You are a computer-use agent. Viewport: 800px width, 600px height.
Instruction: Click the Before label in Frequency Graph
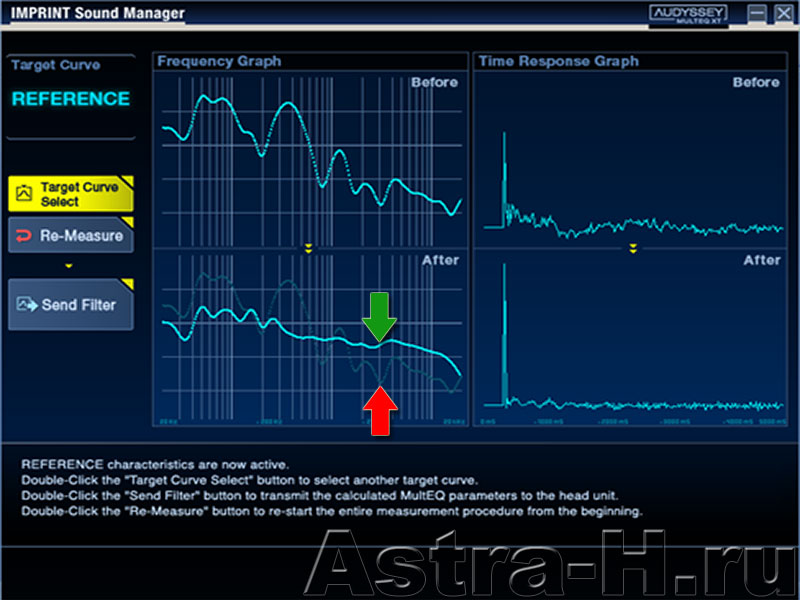434,82
